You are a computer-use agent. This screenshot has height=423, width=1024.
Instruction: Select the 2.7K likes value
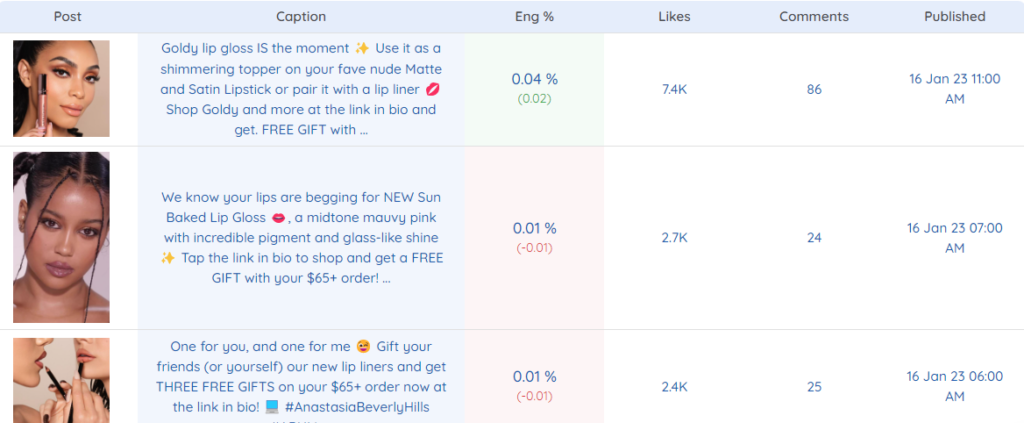675,238
